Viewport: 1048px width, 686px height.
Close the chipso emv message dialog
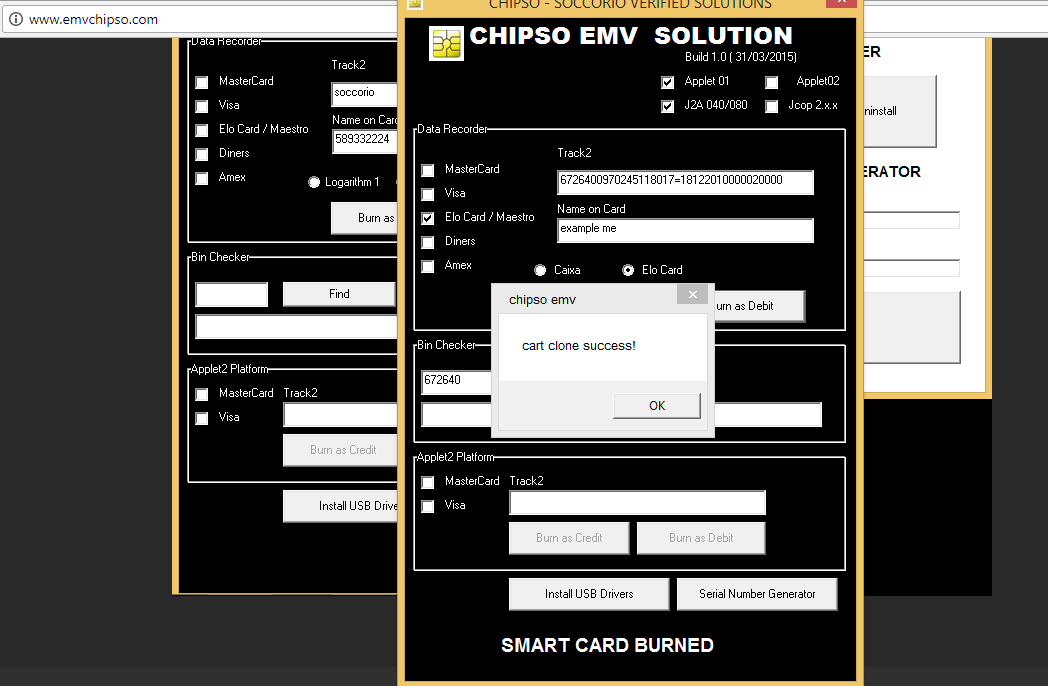point(692,294)
